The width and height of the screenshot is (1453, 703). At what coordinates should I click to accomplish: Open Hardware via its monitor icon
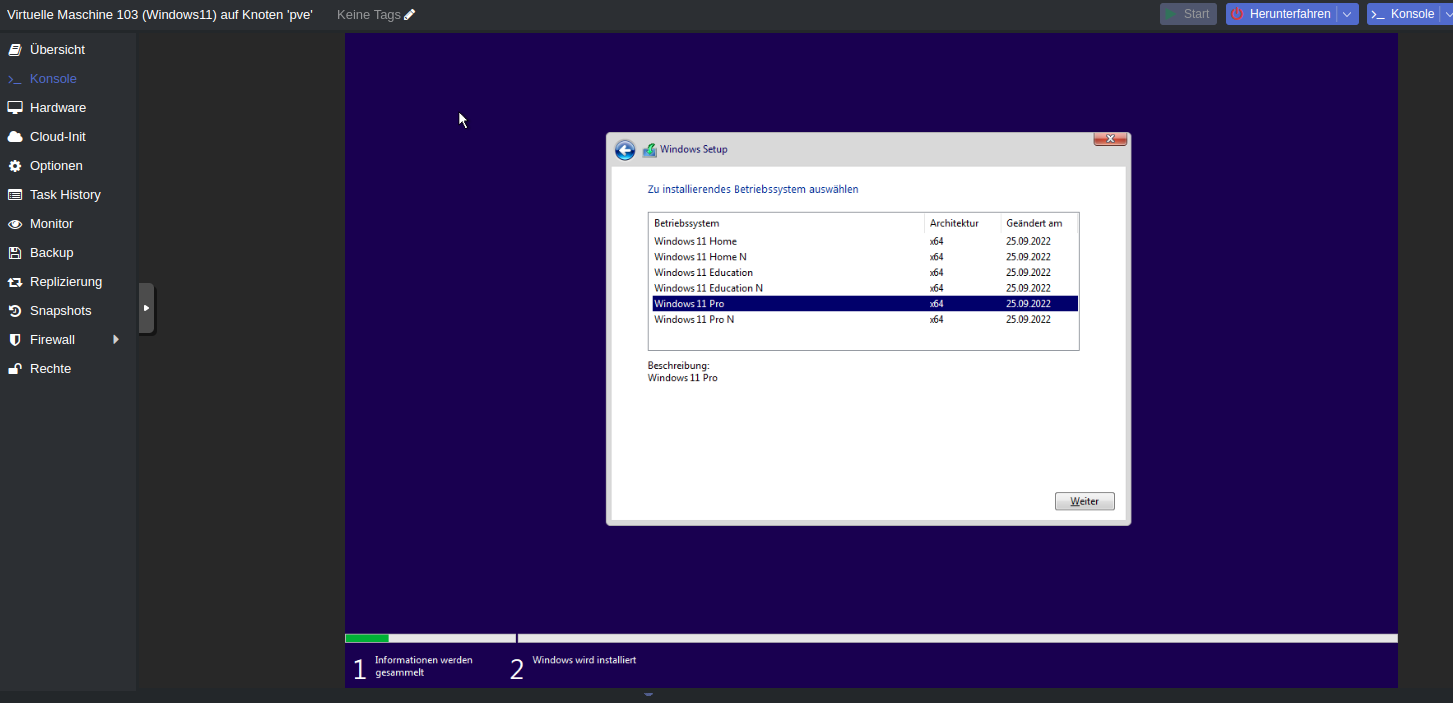pyautogui.click(x=15, y=108)
